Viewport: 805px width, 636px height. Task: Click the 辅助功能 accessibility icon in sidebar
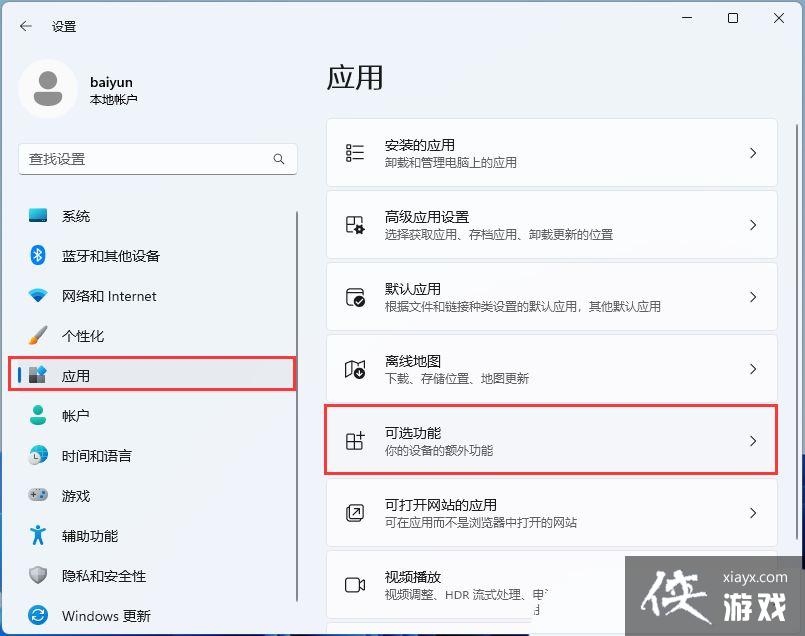tap(38, 536)
